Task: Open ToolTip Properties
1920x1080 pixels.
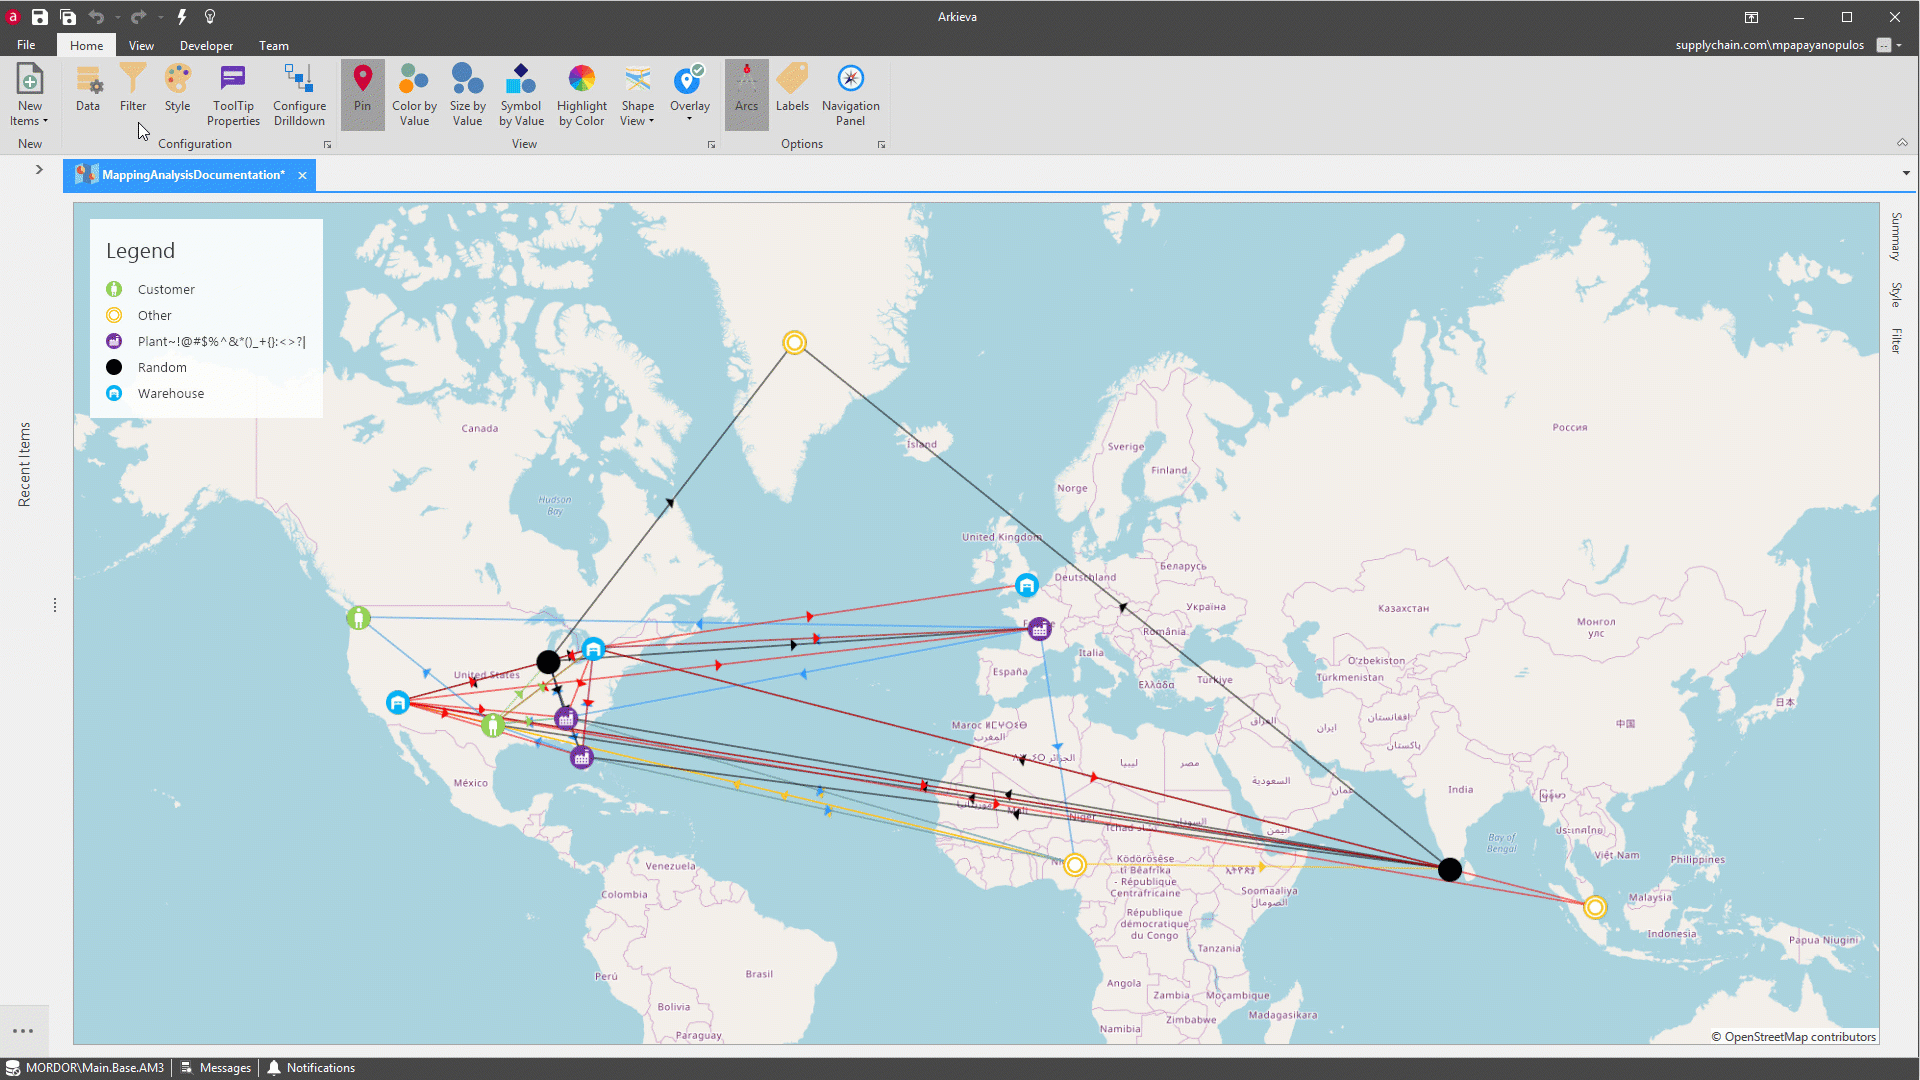Action: click(x=233, y=95)
